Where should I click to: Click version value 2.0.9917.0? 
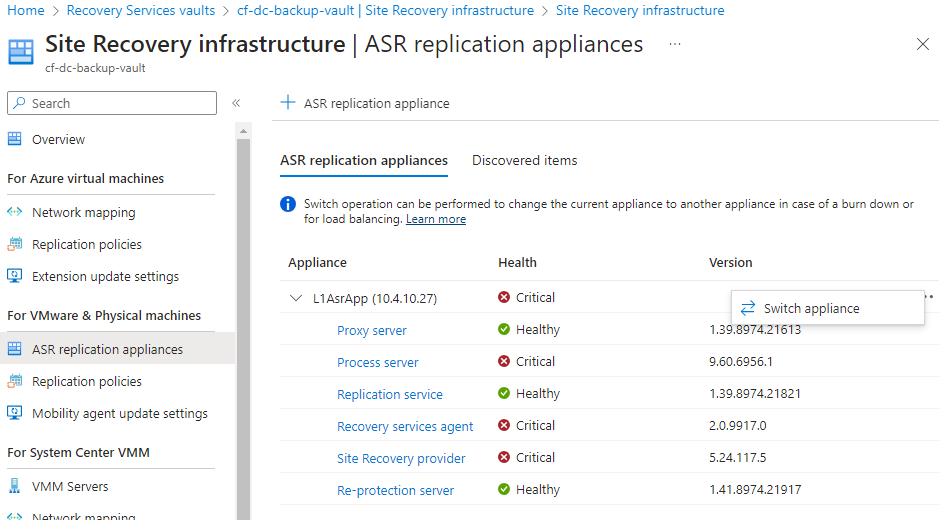pyautogui.click(x=738, y=425)
